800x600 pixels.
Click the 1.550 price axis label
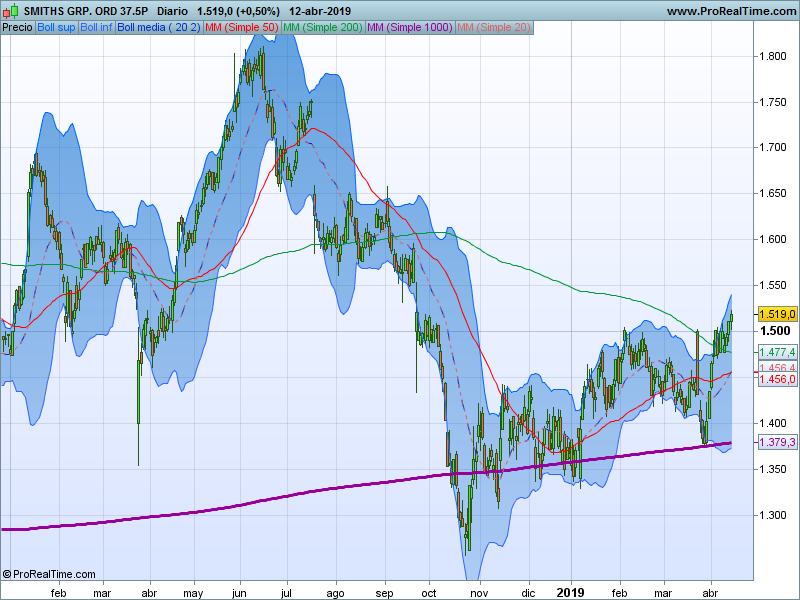click(773, 285)
